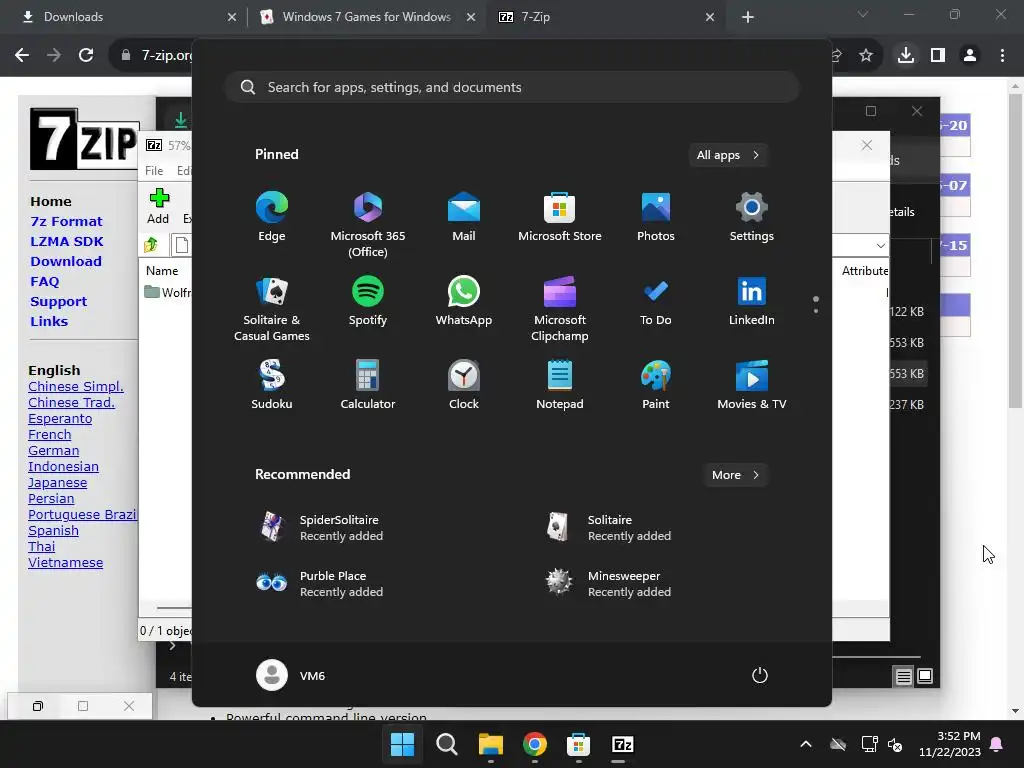The width and height of the screenshot is (1024, 768).
Task: Open Microsoft Store from the taskbar
Action: 579,744
